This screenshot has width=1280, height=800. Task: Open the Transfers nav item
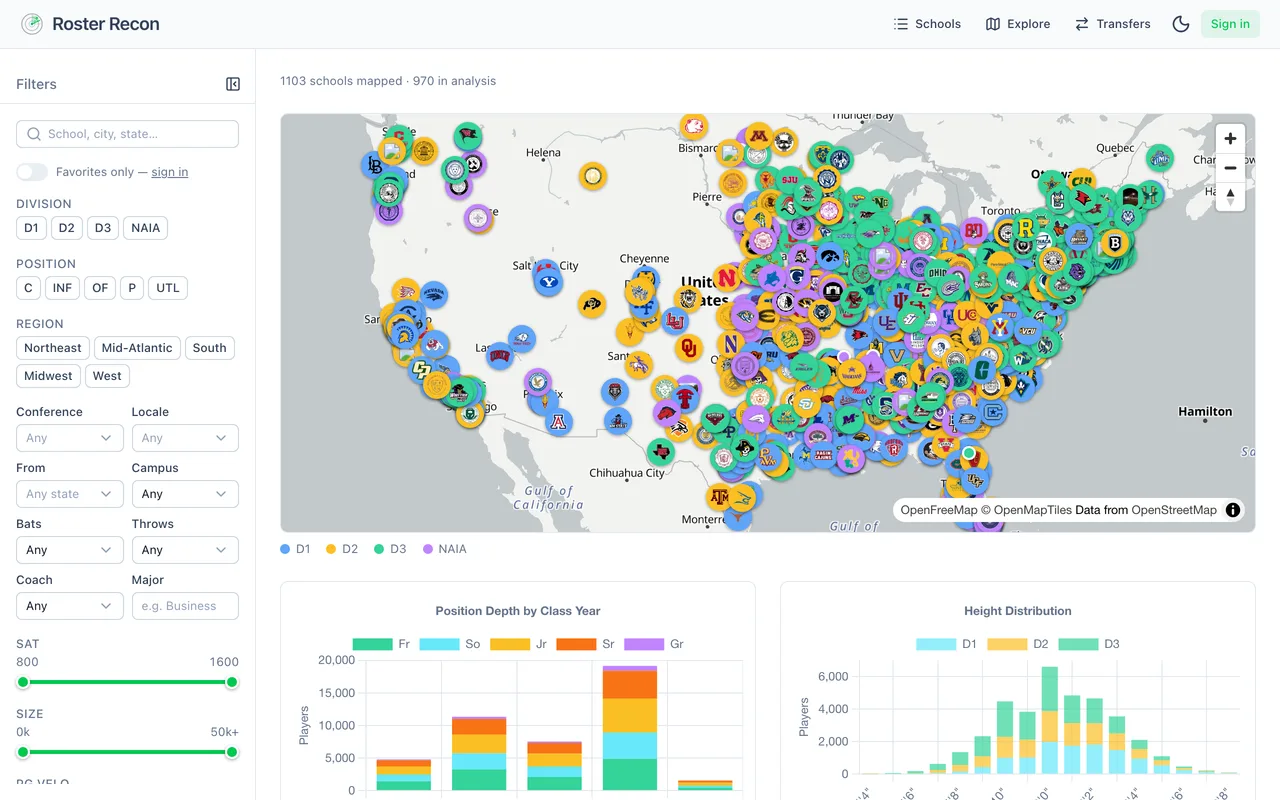(1113, 24)
